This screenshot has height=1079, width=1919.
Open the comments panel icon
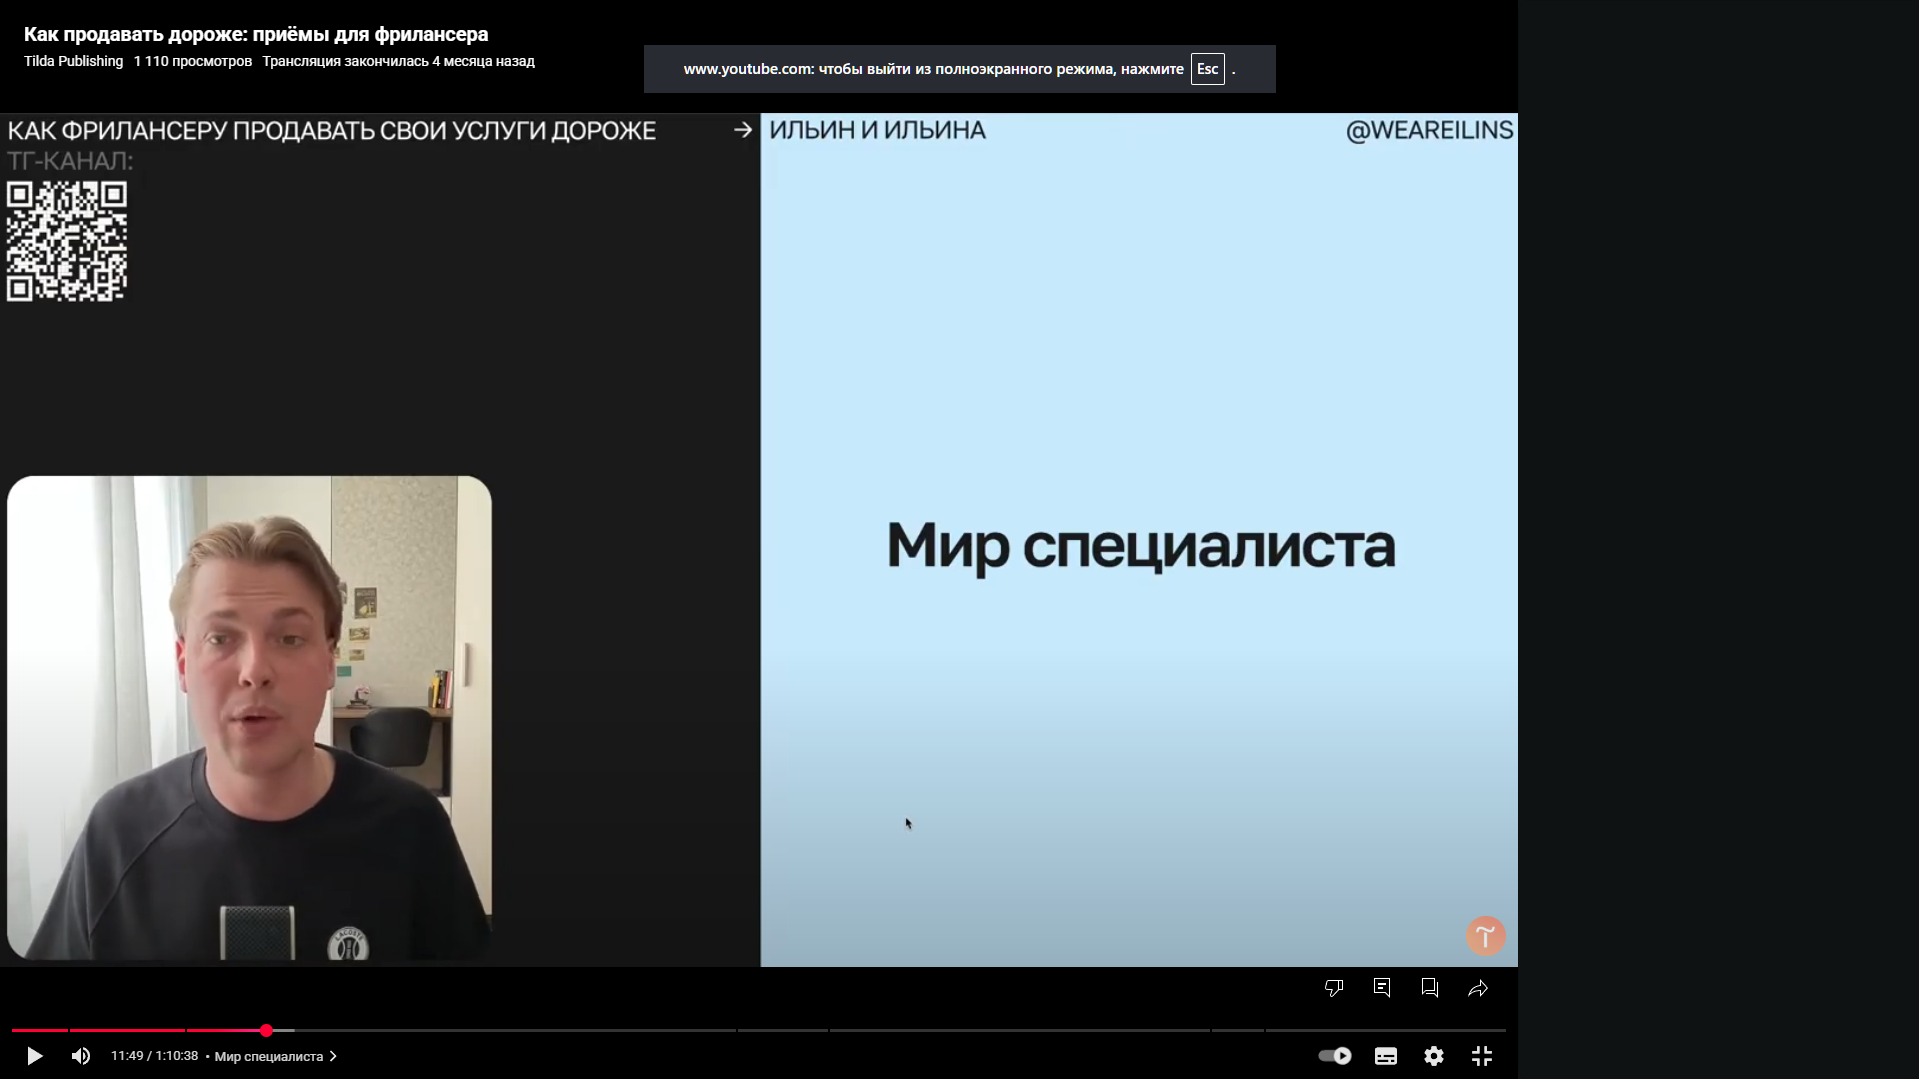pyautogui.click(x=1382, y=988)
